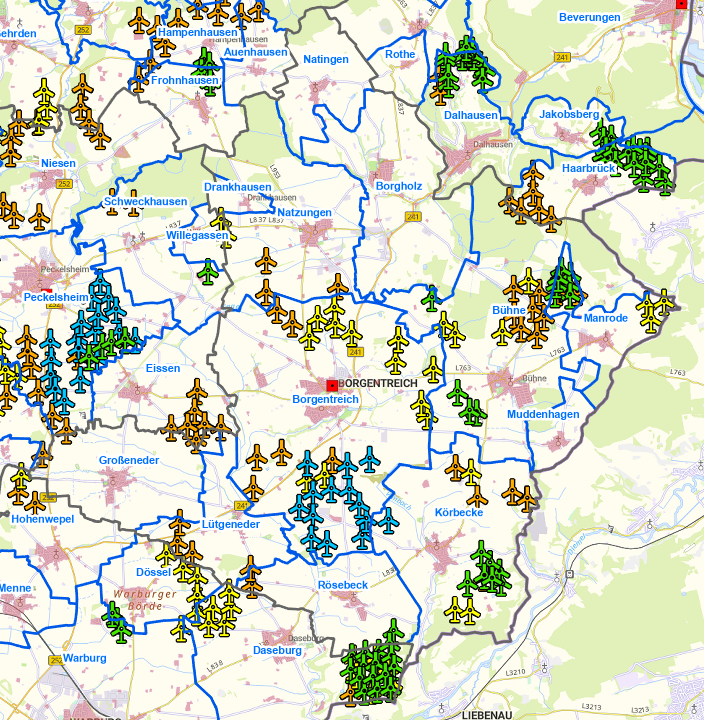Click the topmost orange turbine south of Natzungen

click(x=266, y=261)
